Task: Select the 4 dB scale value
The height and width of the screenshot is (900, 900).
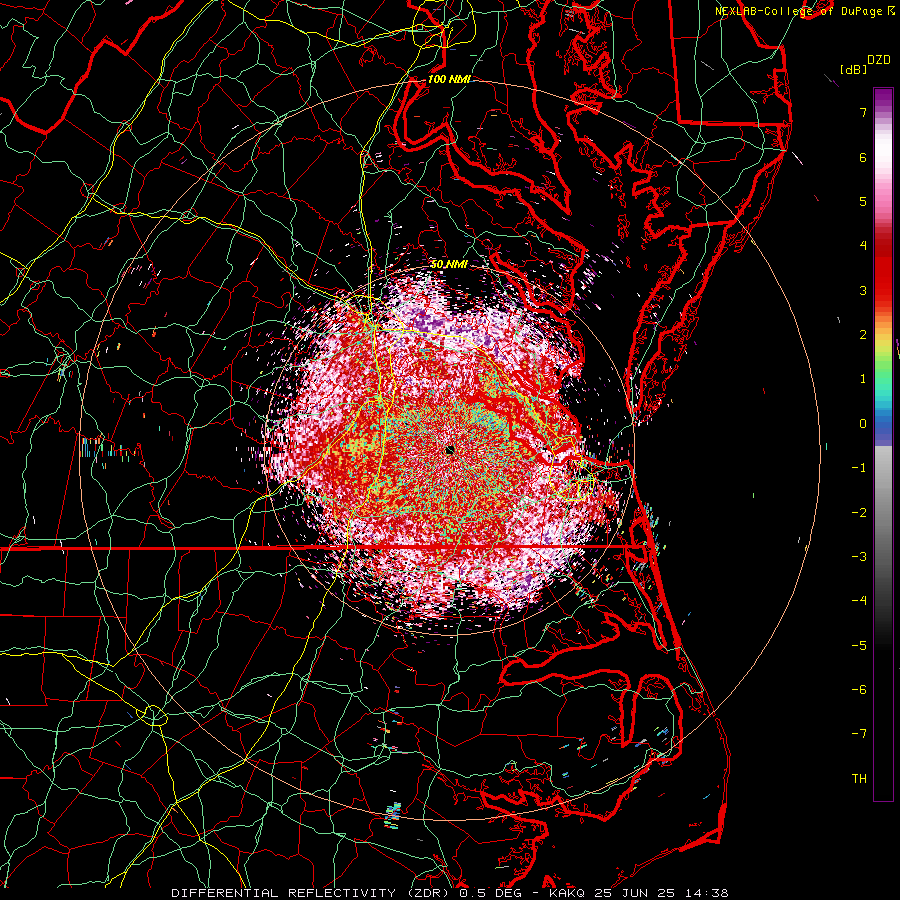Action: pos(863,246)
